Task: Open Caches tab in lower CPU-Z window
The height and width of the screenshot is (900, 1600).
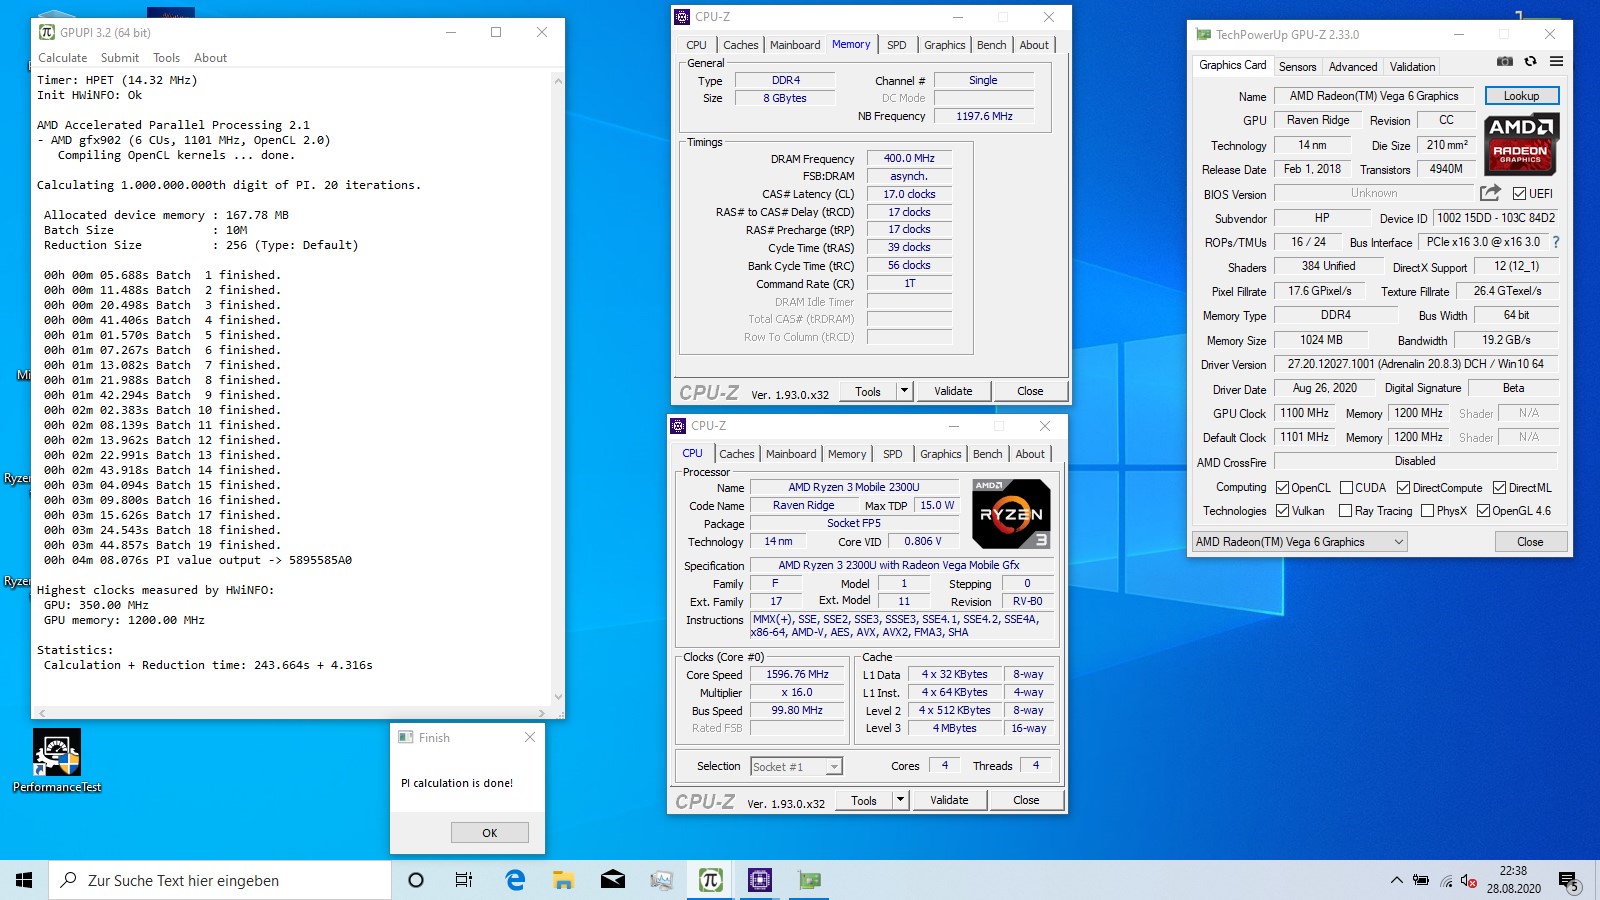Action: (737, 454)
